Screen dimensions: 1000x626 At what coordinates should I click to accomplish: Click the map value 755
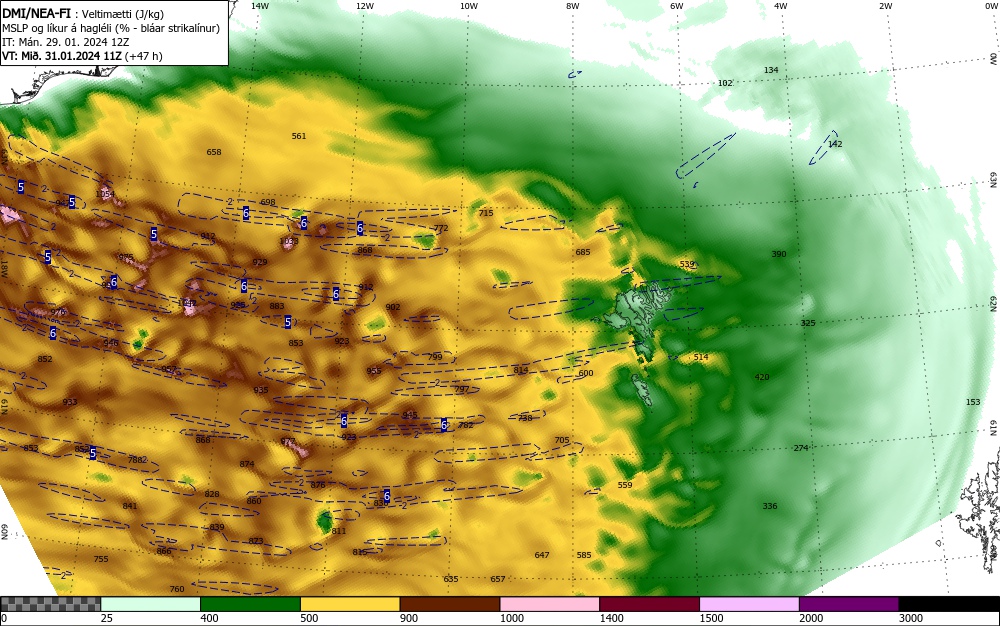(101, 558)
